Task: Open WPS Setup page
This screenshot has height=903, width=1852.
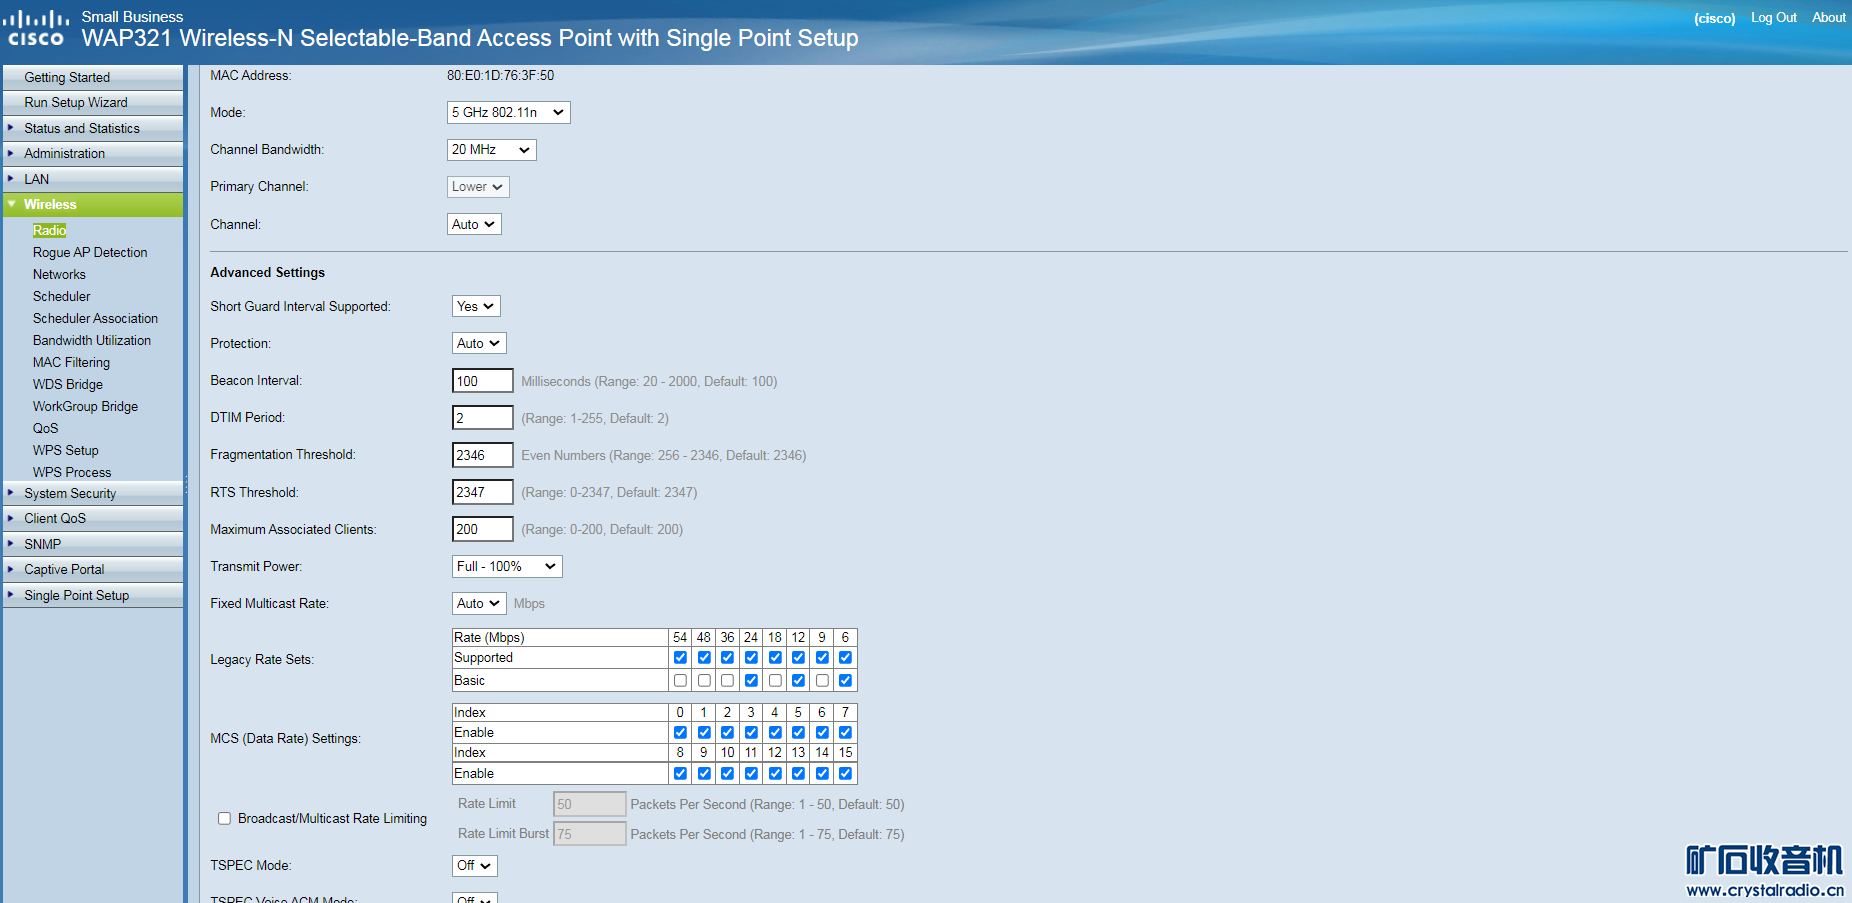Action: click(x=65, y=450)
